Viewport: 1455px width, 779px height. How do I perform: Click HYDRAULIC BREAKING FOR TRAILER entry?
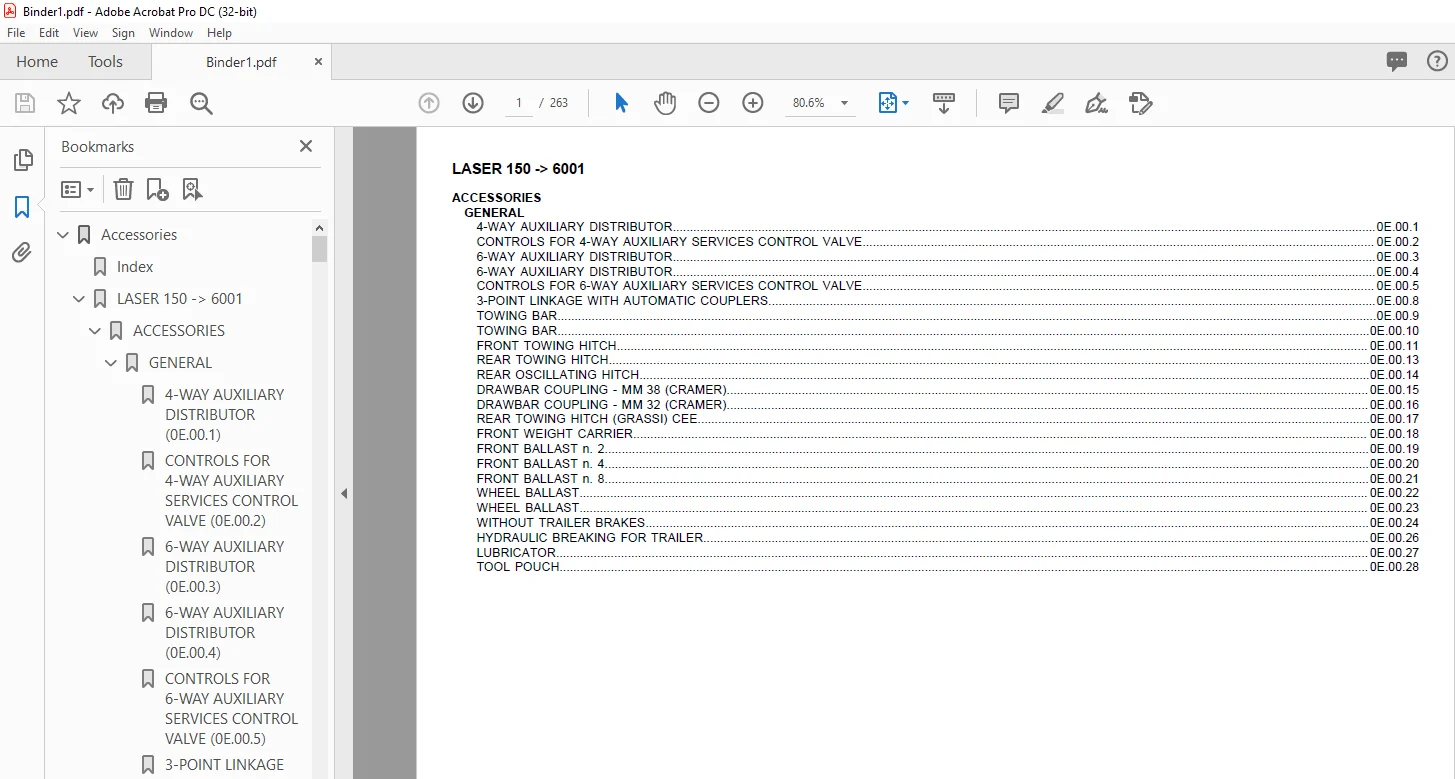click(947, 538)
